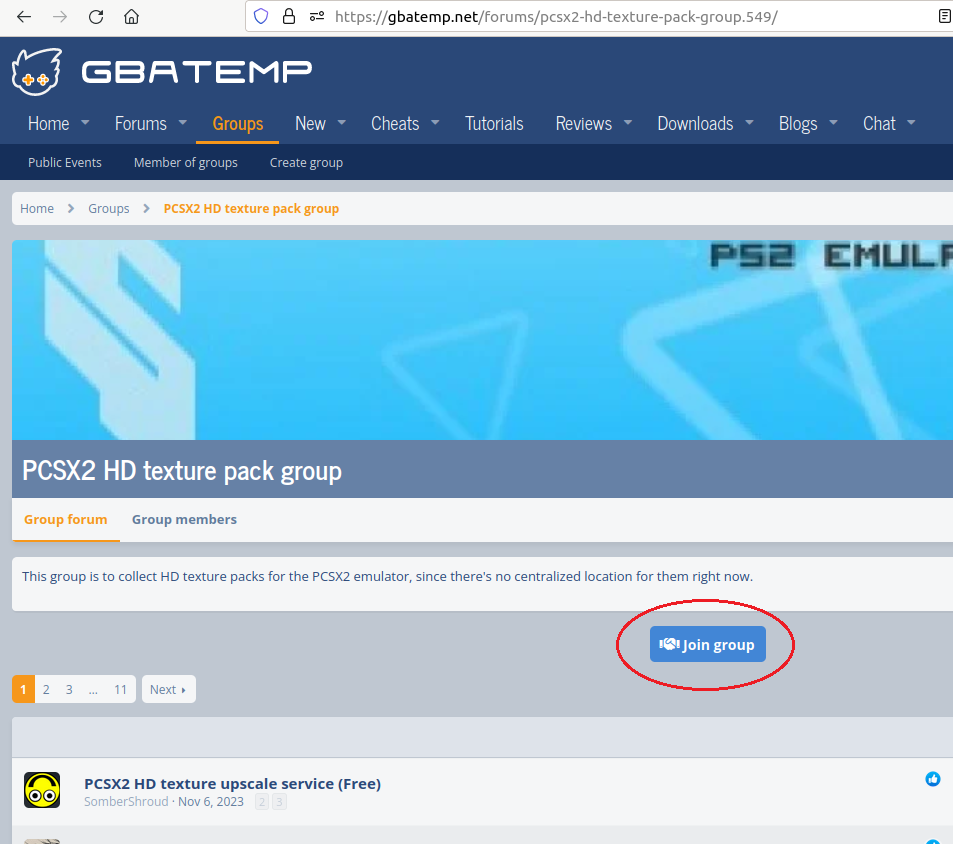Viewport: 953px width, 844px height.
Task: Click the group description text about HD texture packs
Action: (x=387, y=576)
